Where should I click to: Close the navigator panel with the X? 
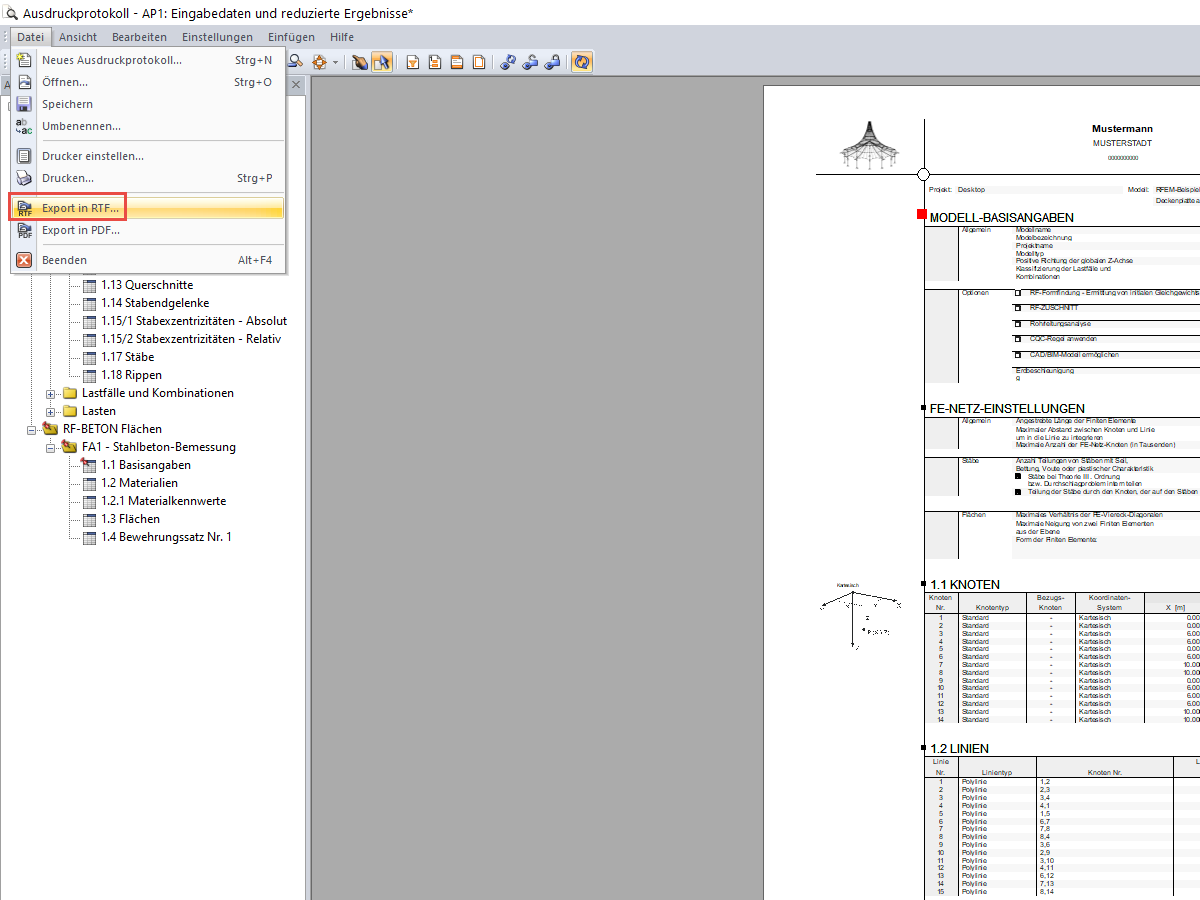coord(296,85)
